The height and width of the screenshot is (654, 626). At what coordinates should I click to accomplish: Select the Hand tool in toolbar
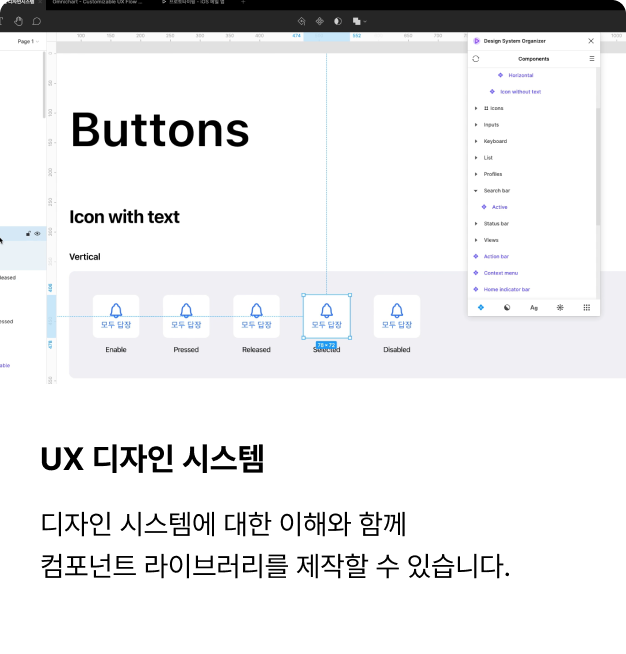coord(18,21)
